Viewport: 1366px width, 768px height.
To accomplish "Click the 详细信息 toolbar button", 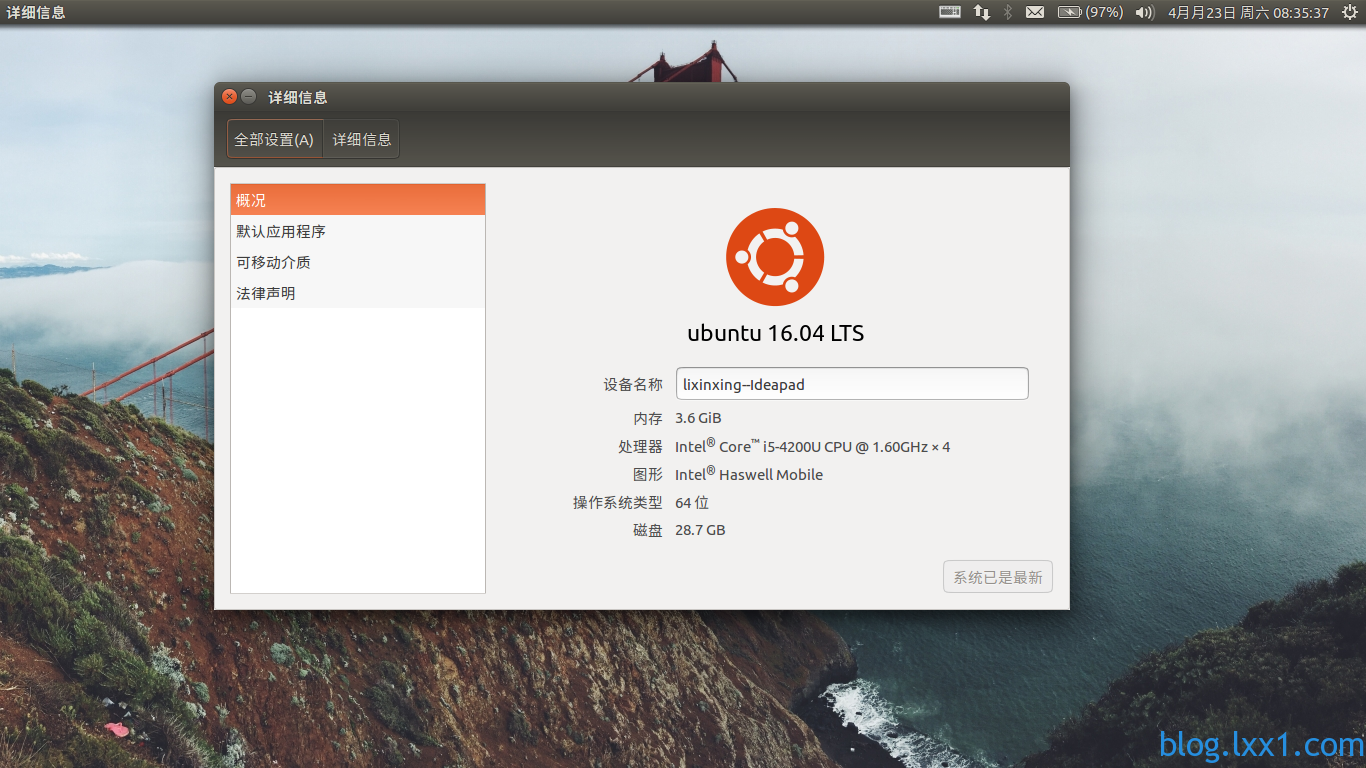I will (362, 139).
